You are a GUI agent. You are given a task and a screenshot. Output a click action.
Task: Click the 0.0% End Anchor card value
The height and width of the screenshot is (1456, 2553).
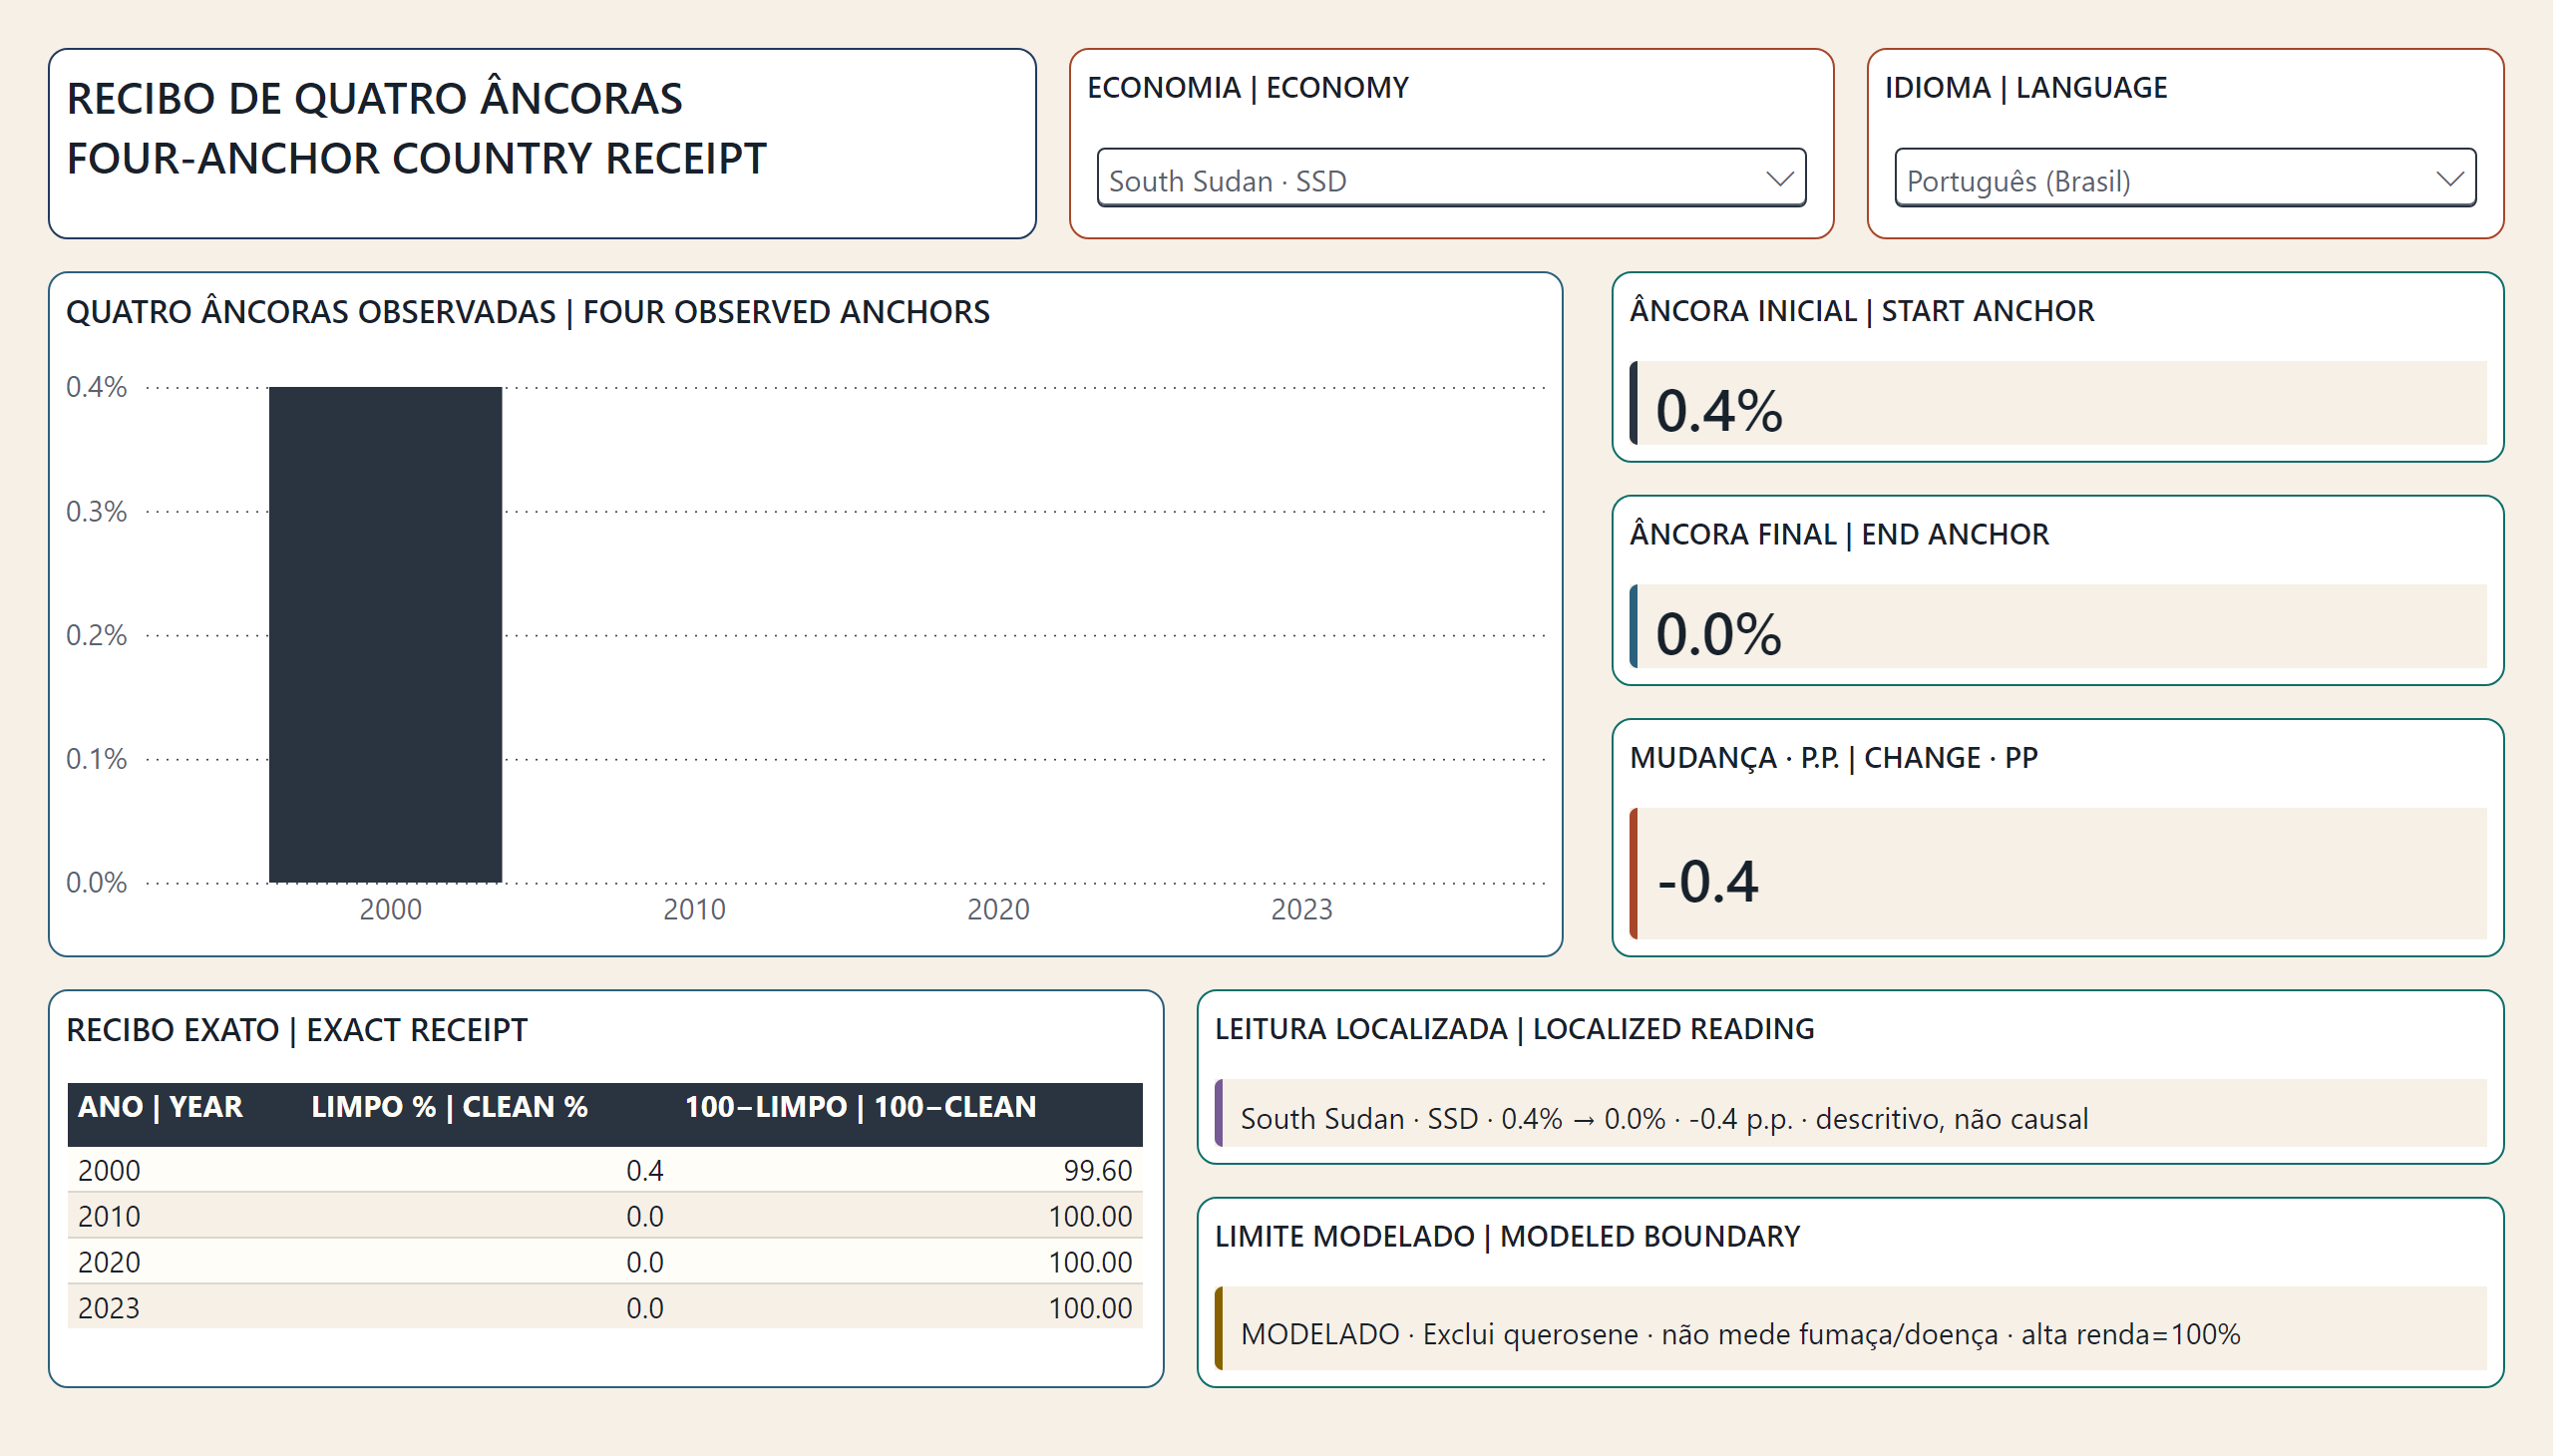click(1718, 634)
